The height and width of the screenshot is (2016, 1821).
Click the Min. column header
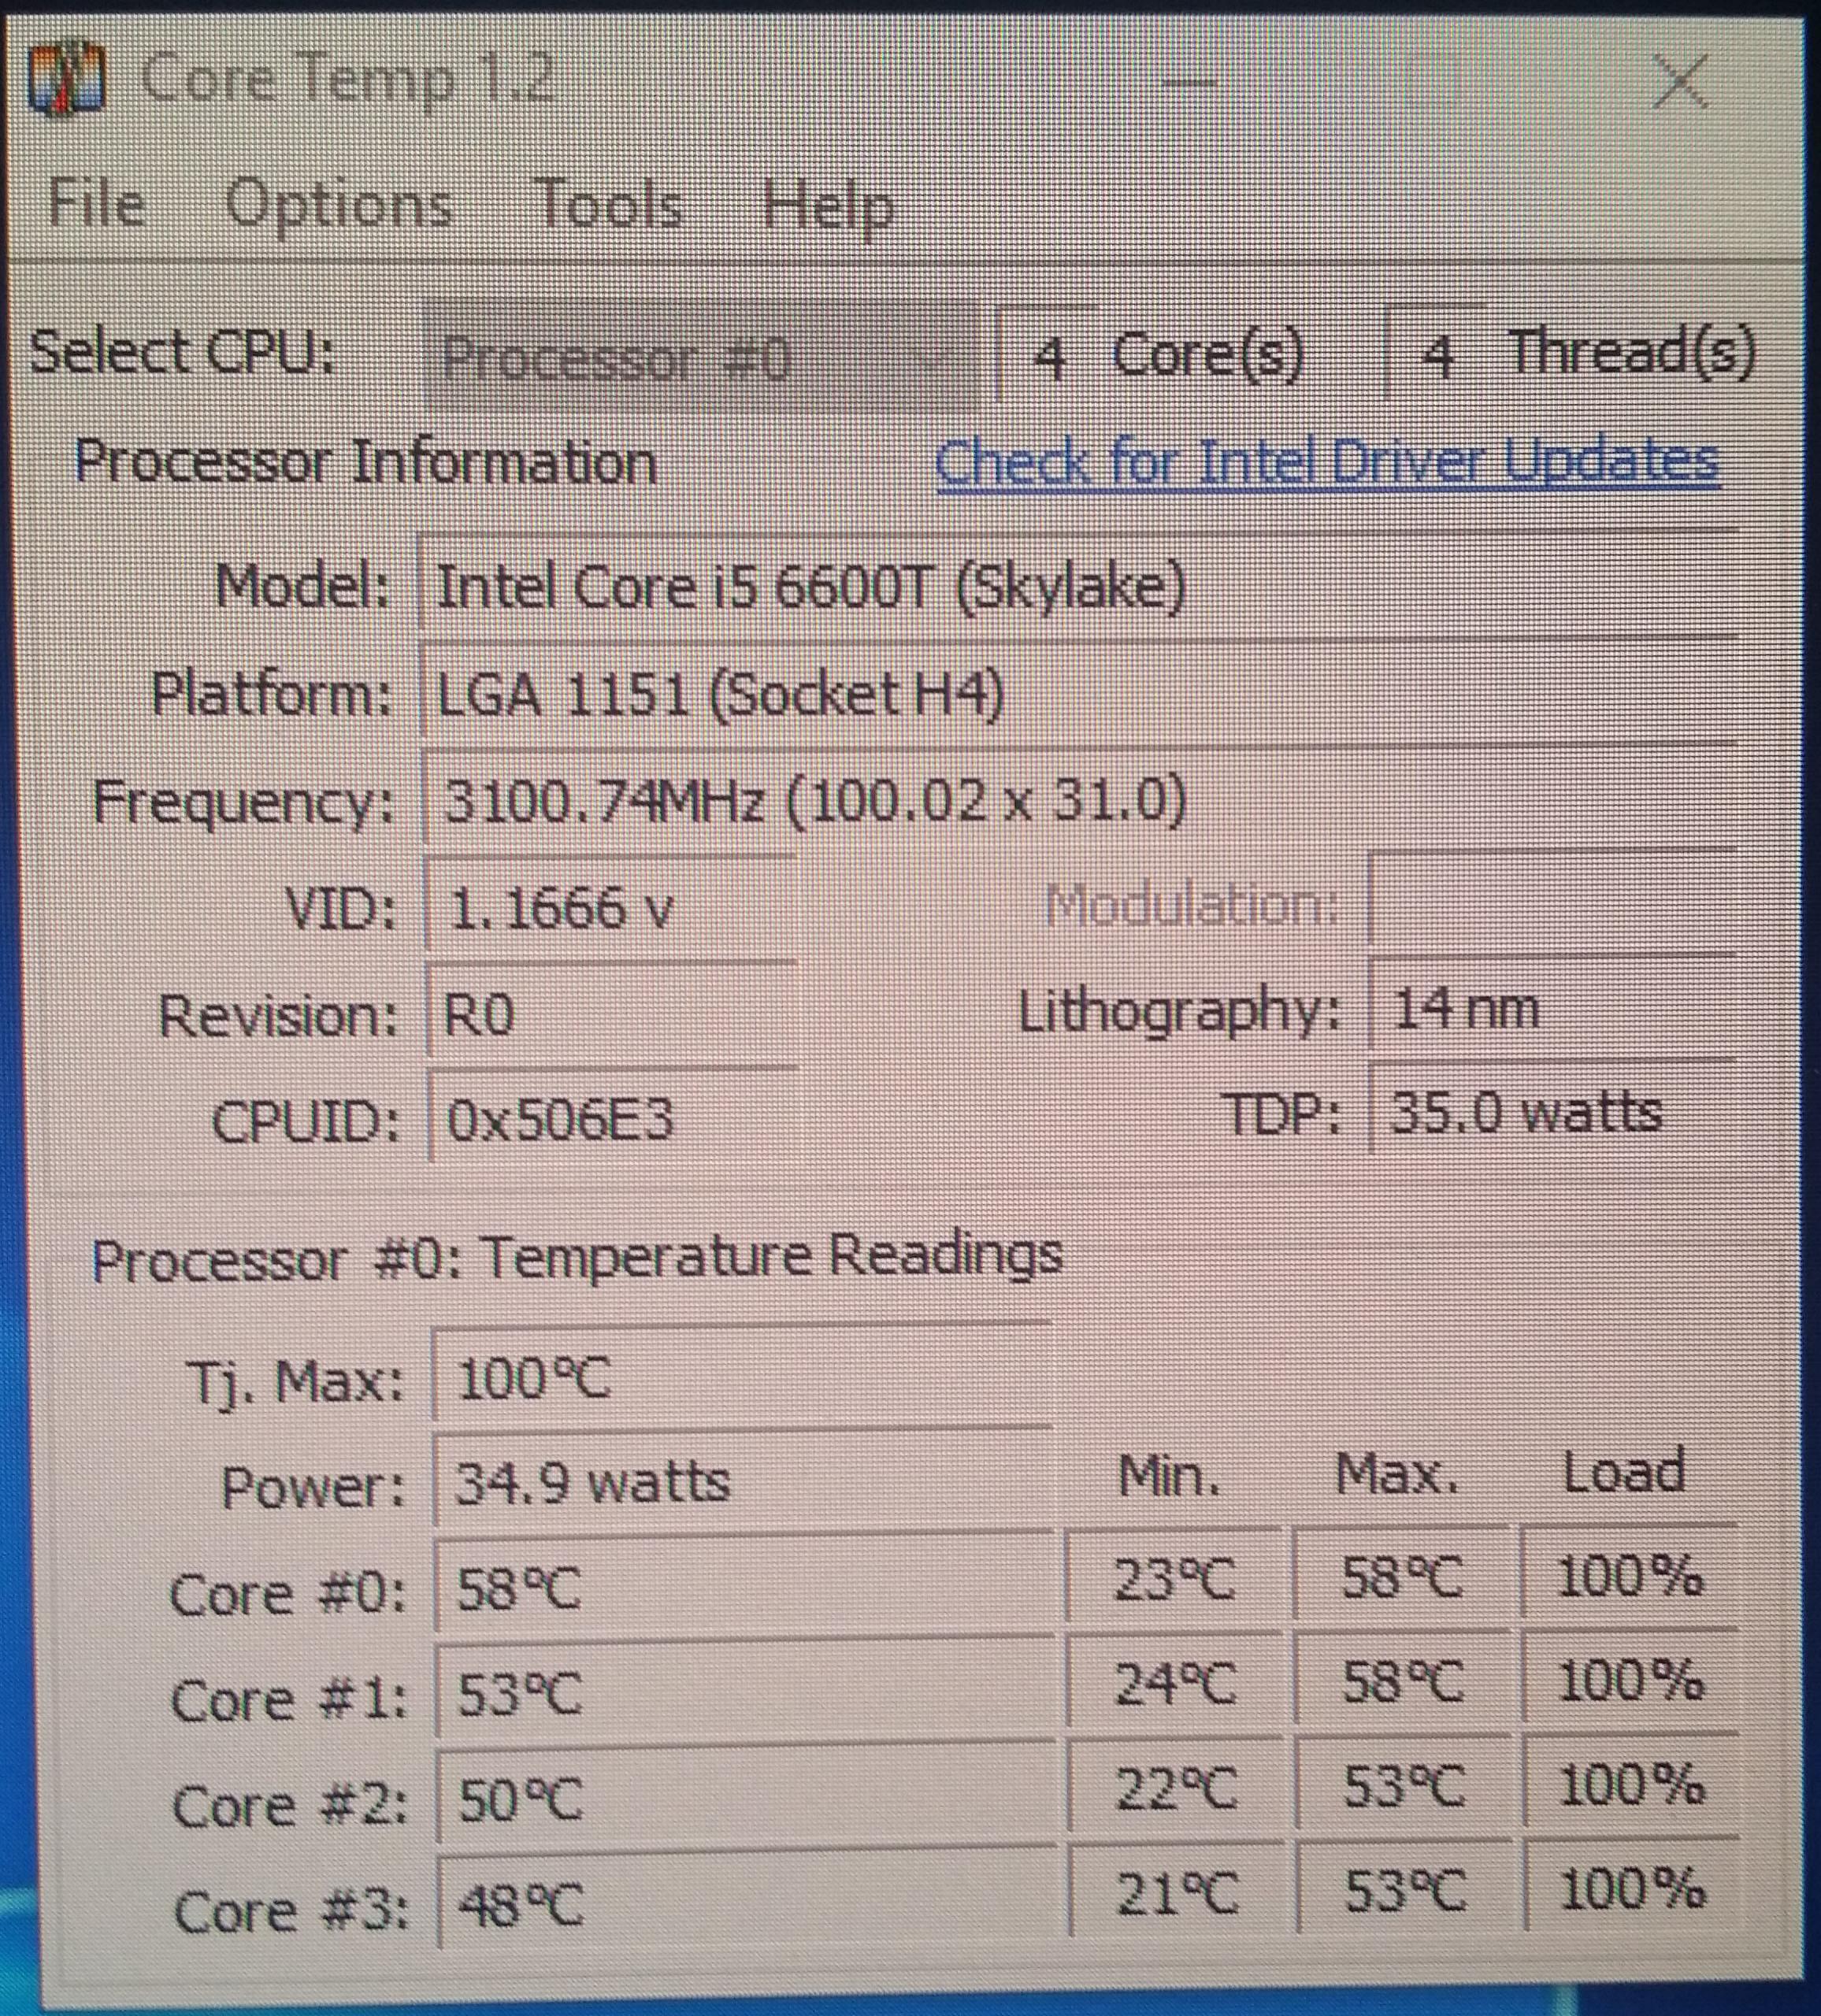coord(1169,1476)
